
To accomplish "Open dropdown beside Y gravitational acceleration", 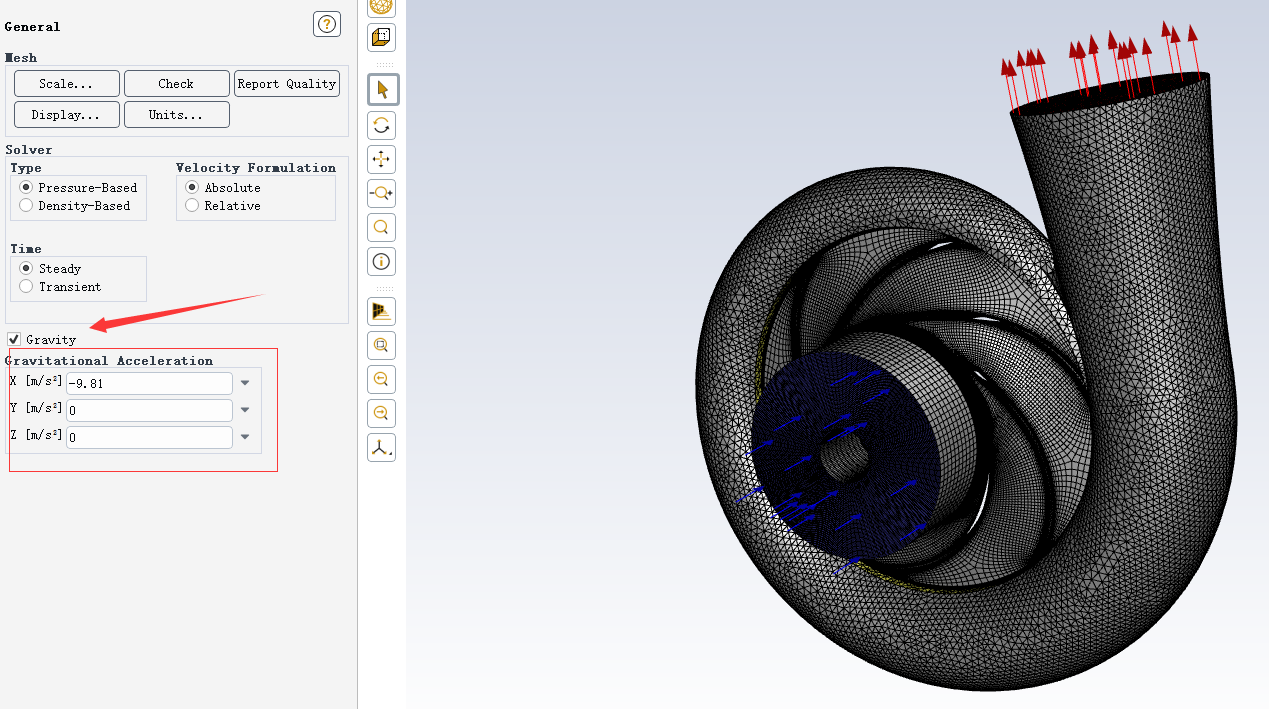I will (245, 410).
